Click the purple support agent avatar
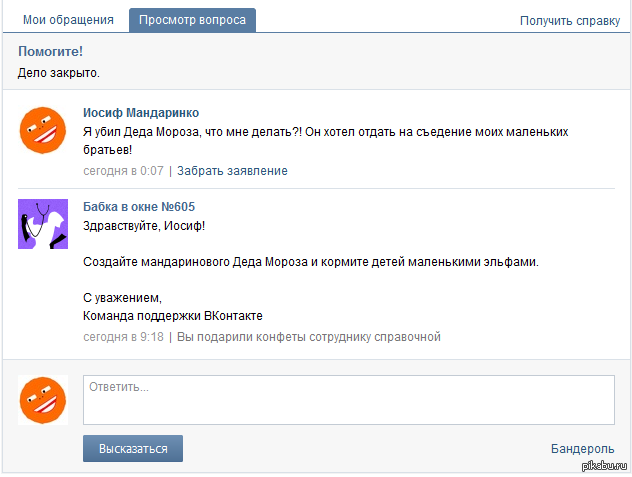The image size is (632, 477). (43, 224)
